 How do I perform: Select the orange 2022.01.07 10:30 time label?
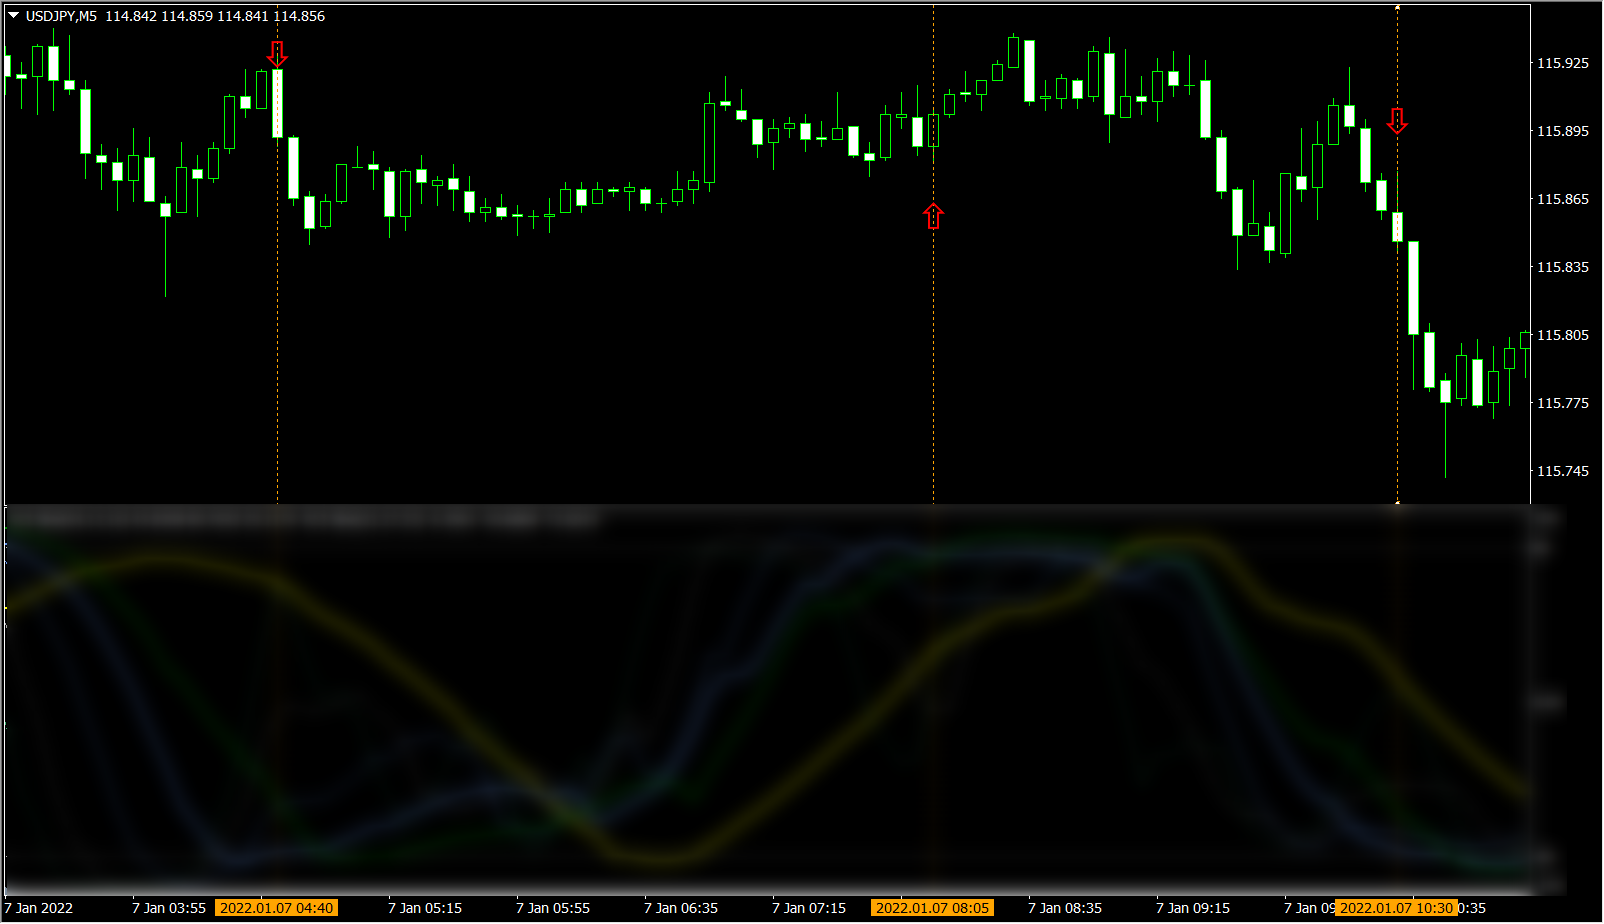(x=1396, y=908)
